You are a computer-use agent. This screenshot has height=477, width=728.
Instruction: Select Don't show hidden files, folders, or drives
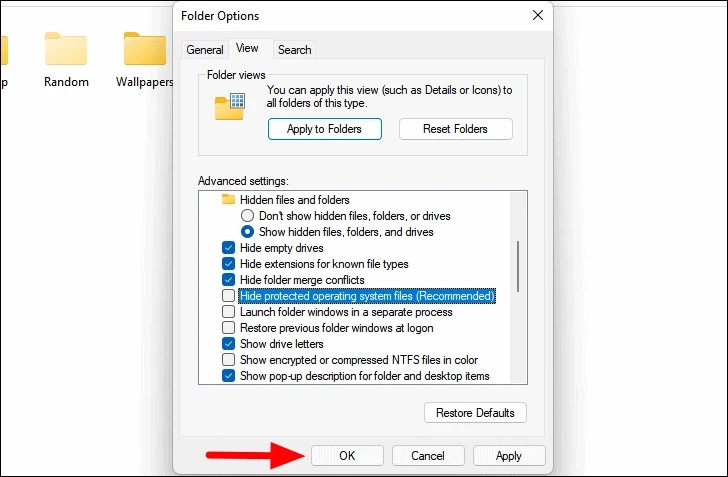(x=247, y=216)
